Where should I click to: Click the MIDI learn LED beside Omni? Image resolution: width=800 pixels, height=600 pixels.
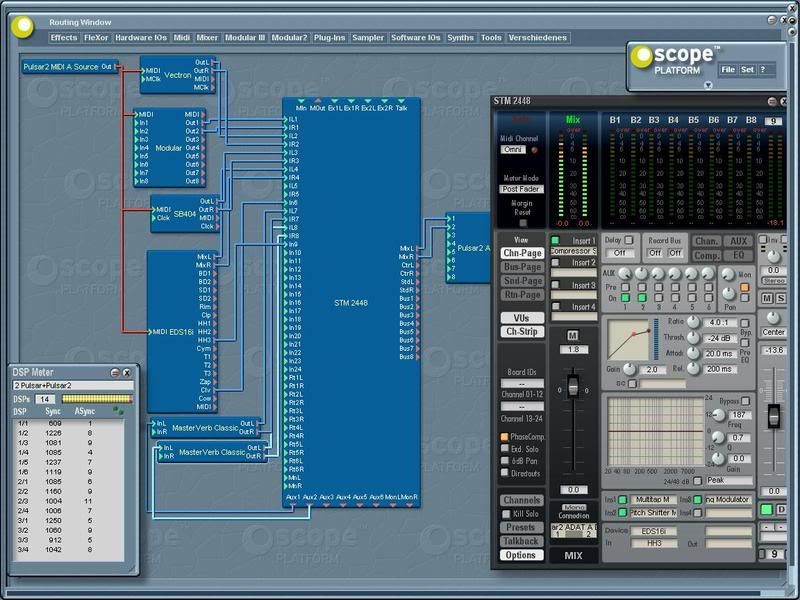(534, 150)
